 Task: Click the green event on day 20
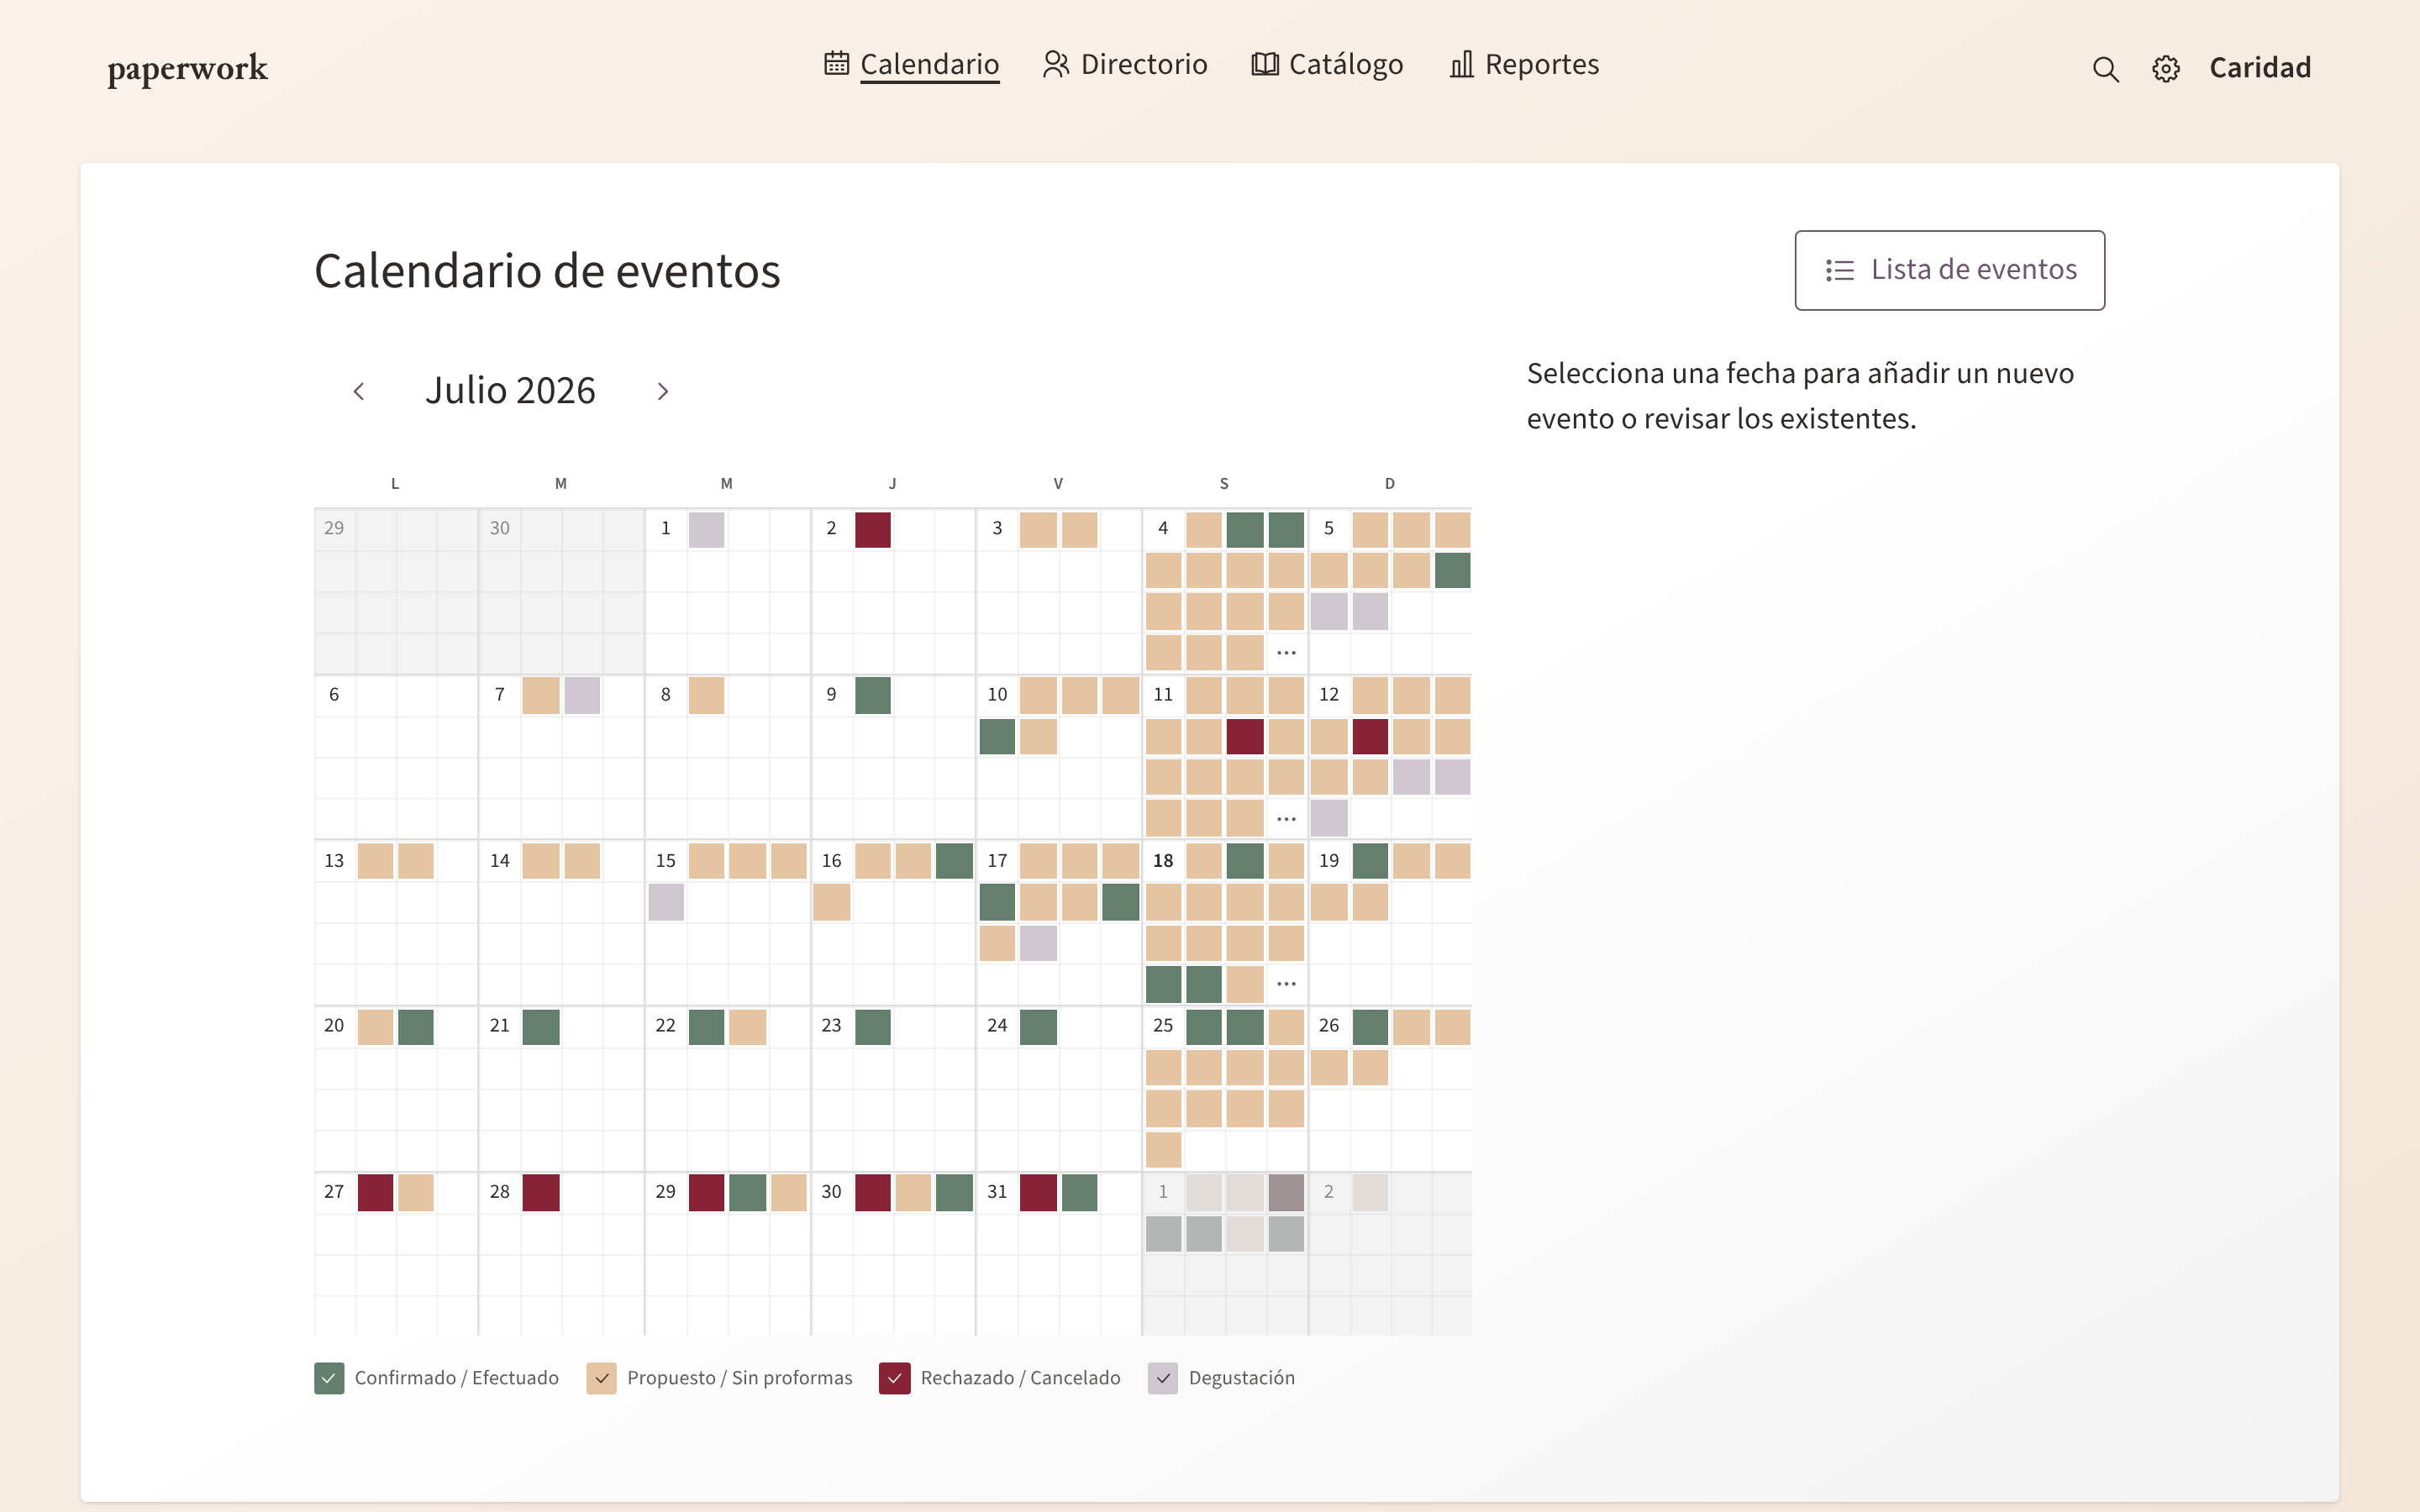tap(416, 1027)
